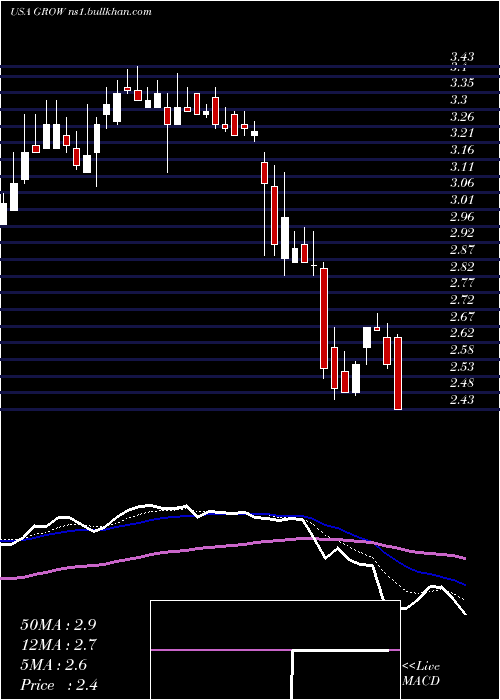
Task: Click the 2.67 price axis label
Action: [x=462, y=317]
